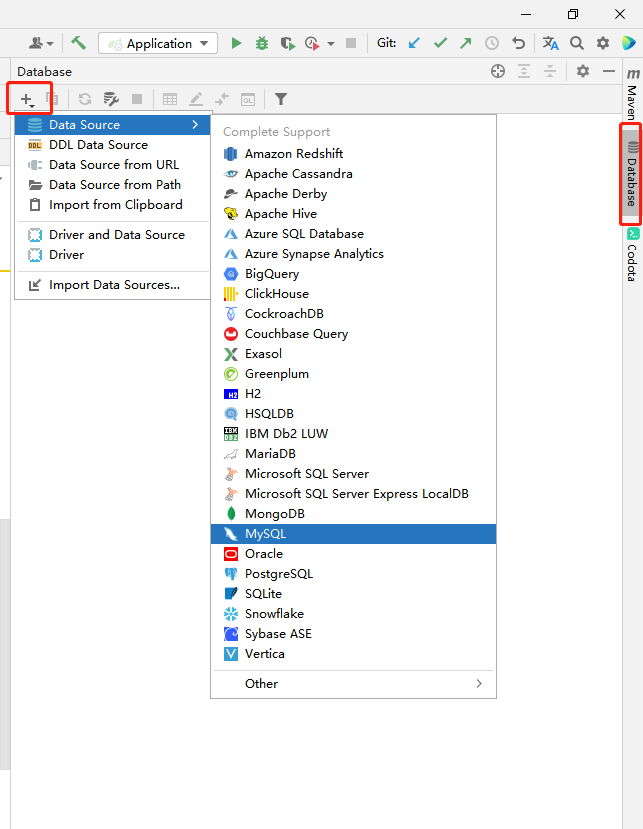Select MongoDB data source
The height and width of the screenshot is (829, 643).
click(353, 514)
